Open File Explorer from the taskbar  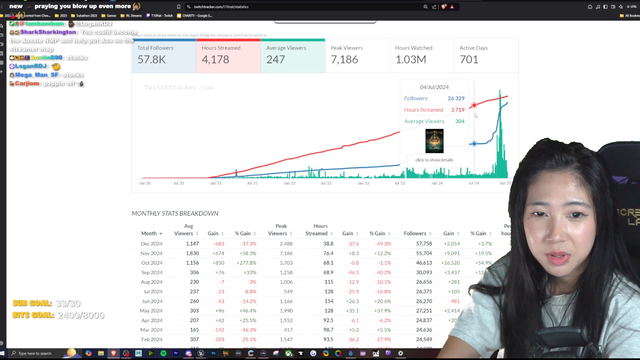point(101,353)
